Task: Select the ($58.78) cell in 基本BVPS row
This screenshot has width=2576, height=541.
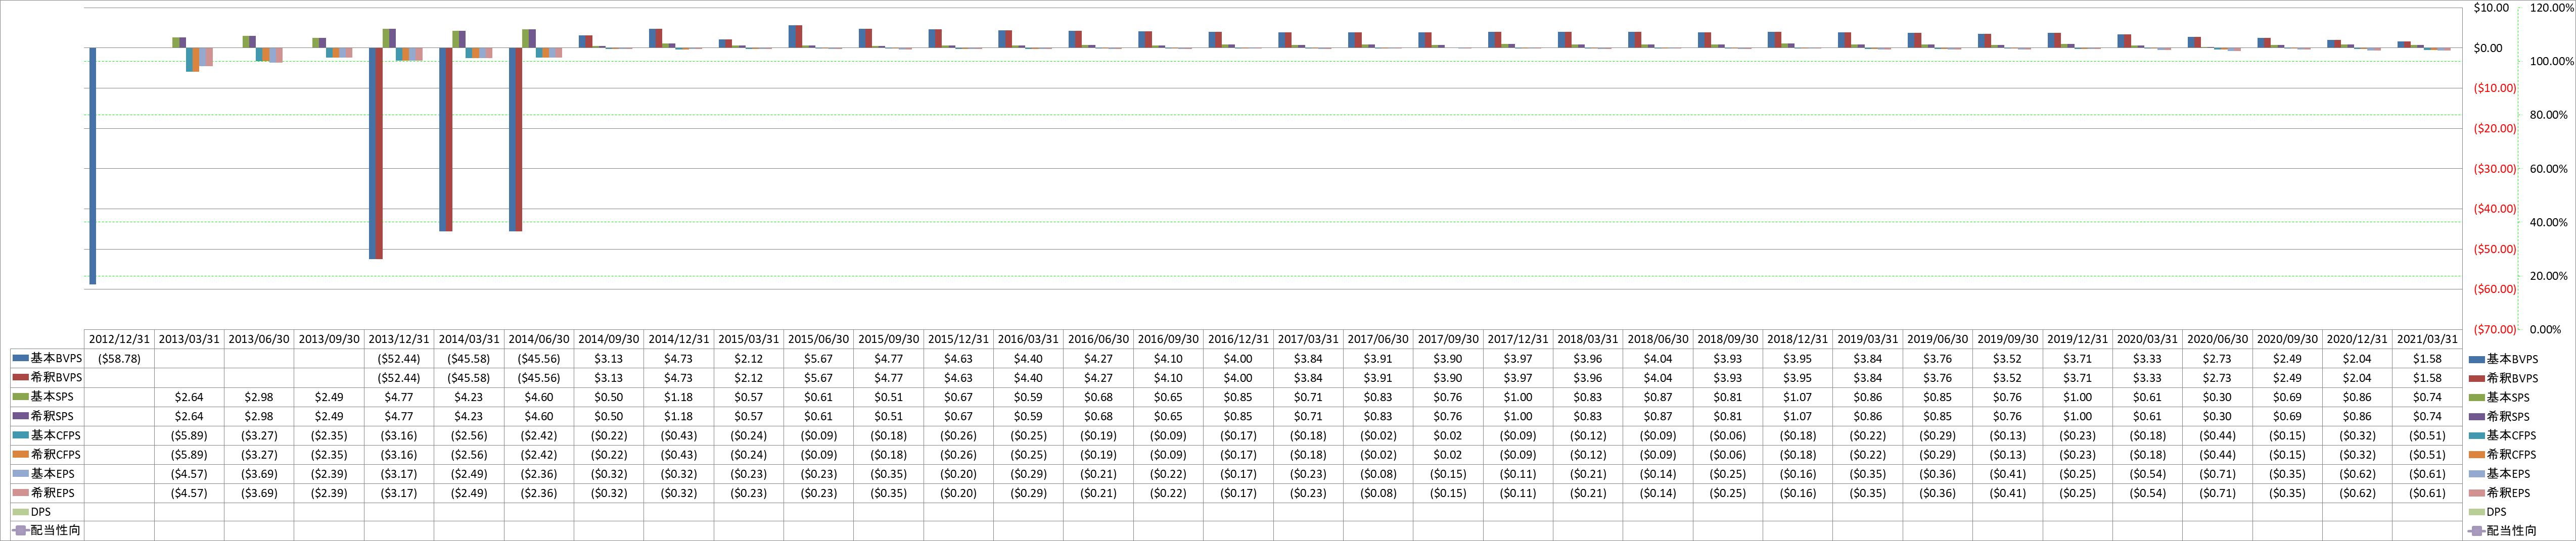Action: click(x=119, y=359)
